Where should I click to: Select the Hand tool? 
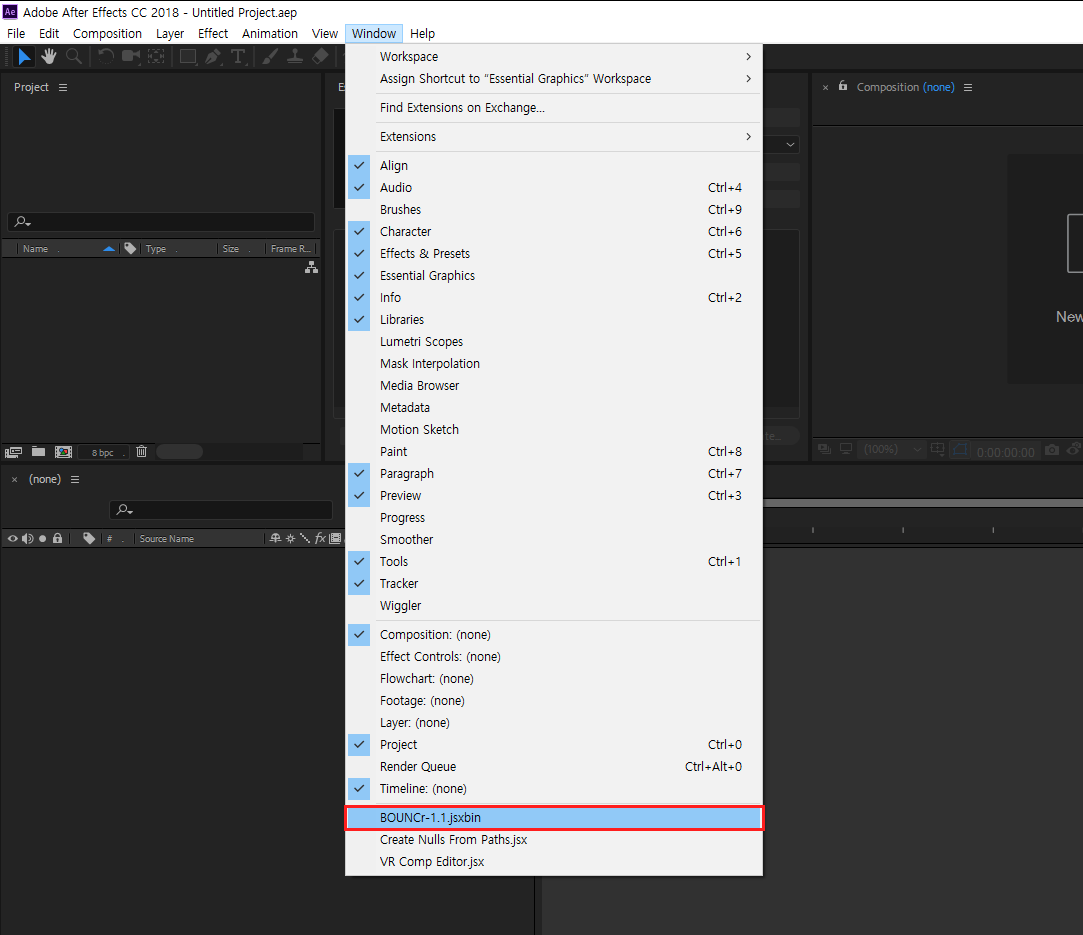[48, 57]
